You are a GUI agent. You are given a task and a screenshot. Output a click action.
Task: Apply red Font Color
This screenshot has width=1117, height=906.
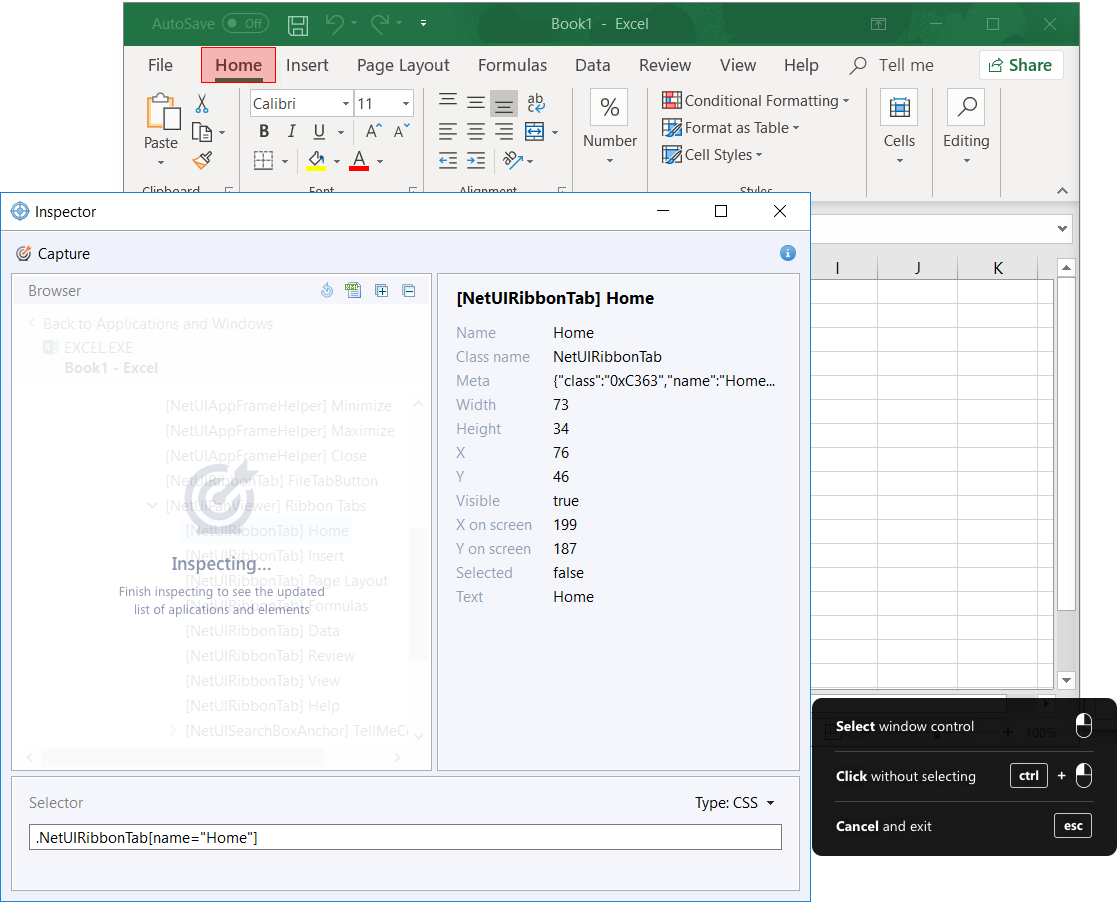pos(360,160)
